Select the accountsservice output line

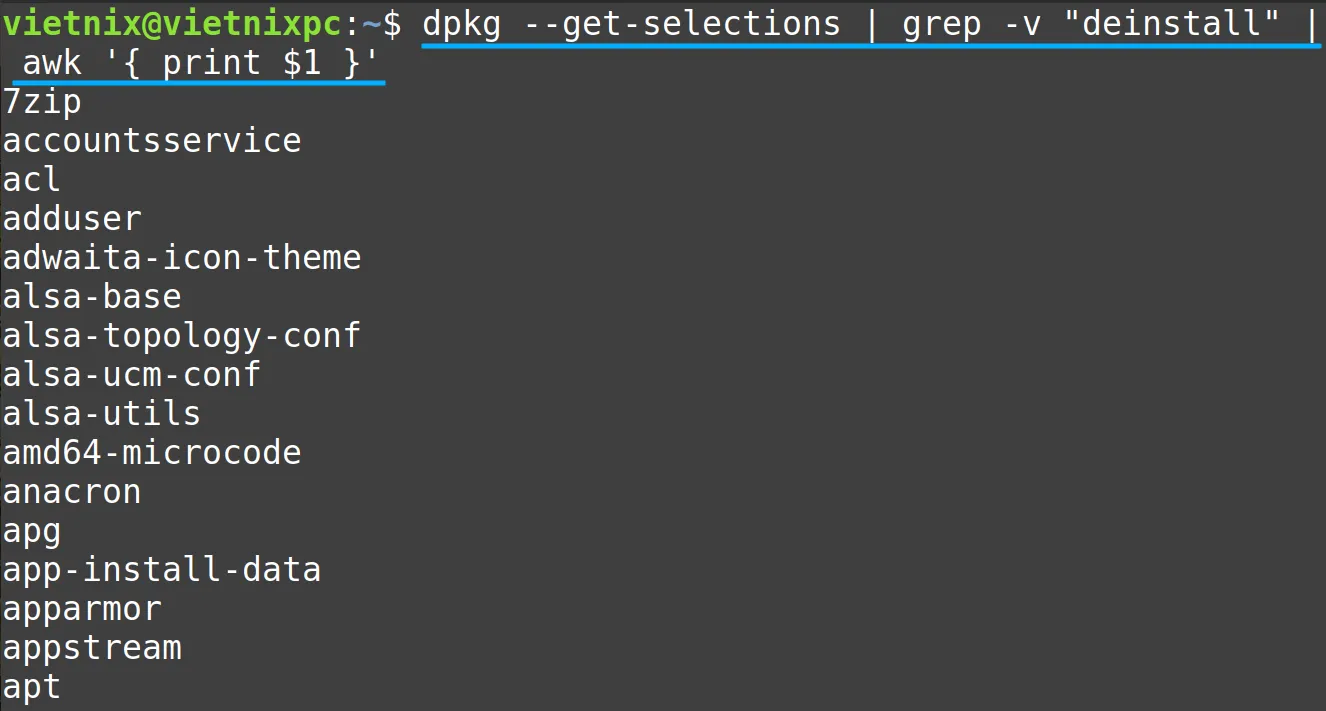pos(152,141)
